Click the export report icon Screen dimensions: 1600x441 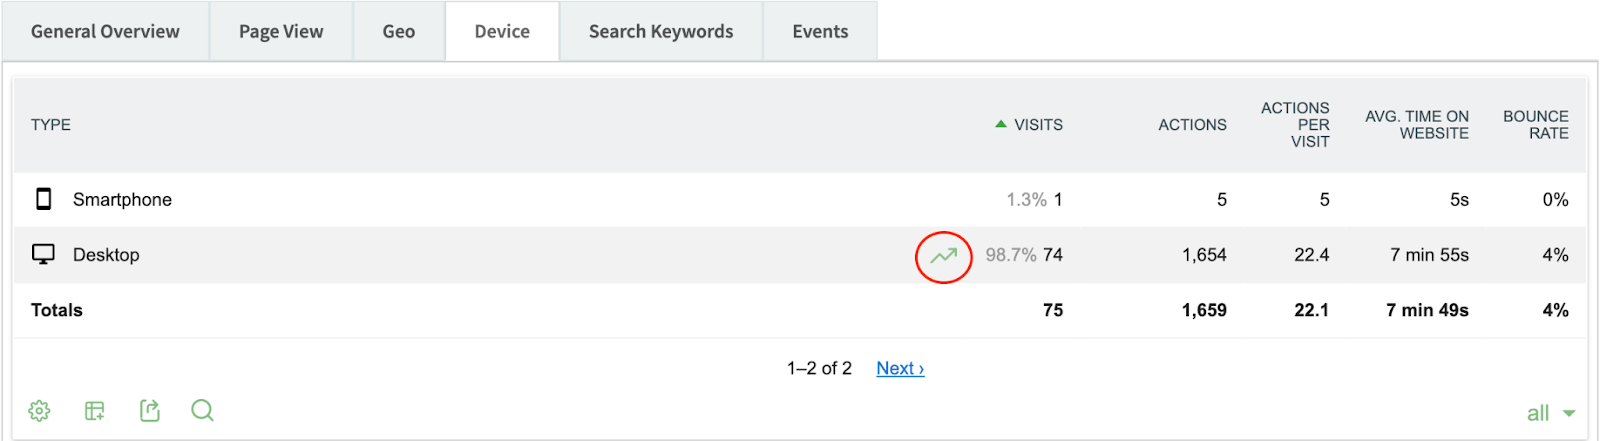(150, 411)
